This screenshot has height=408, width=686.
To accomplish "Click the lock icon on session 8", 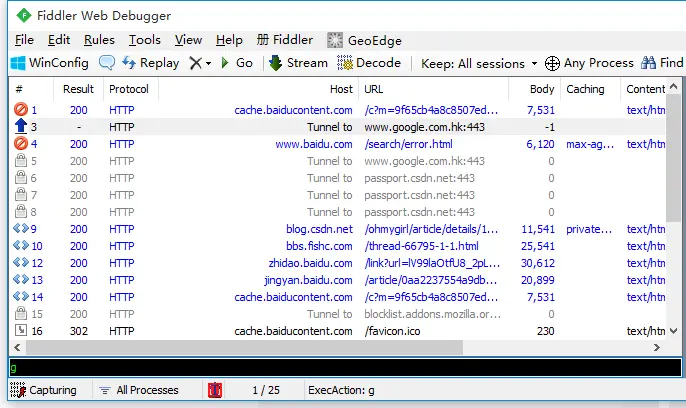I will coord(21,211).
